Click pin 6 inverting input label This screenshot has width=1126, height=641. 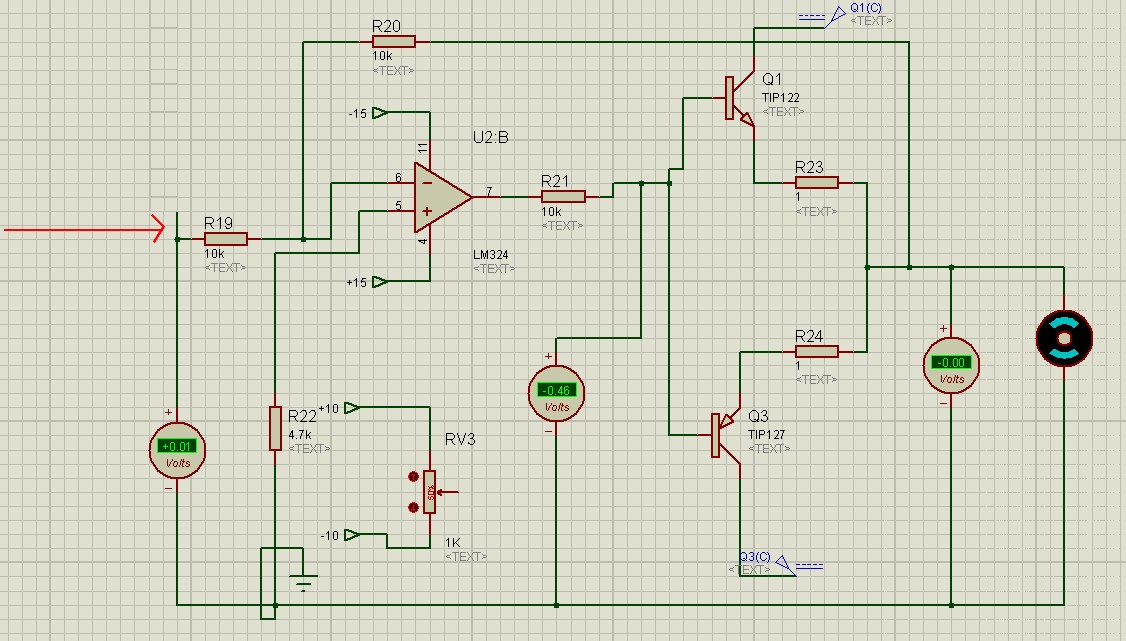pos(399,178)
